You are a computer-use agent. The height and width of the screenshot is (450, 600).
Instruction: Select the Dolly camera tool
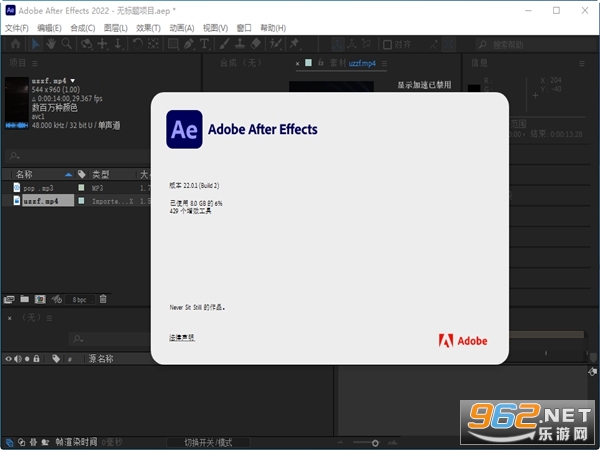(x=118, y=44)
